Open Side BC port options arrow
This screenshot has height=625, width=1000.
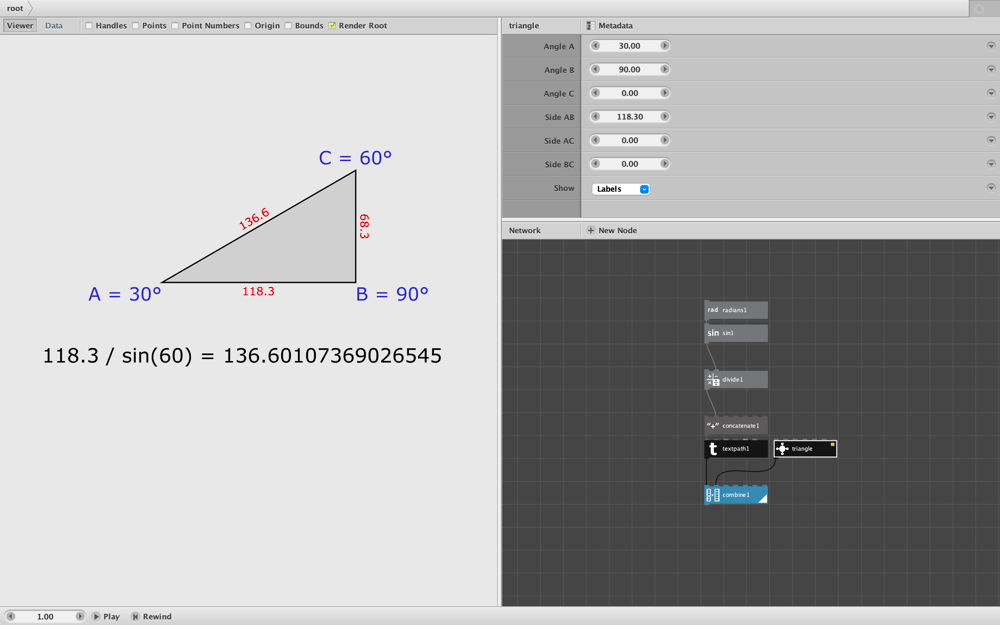[x=990, y=164]
